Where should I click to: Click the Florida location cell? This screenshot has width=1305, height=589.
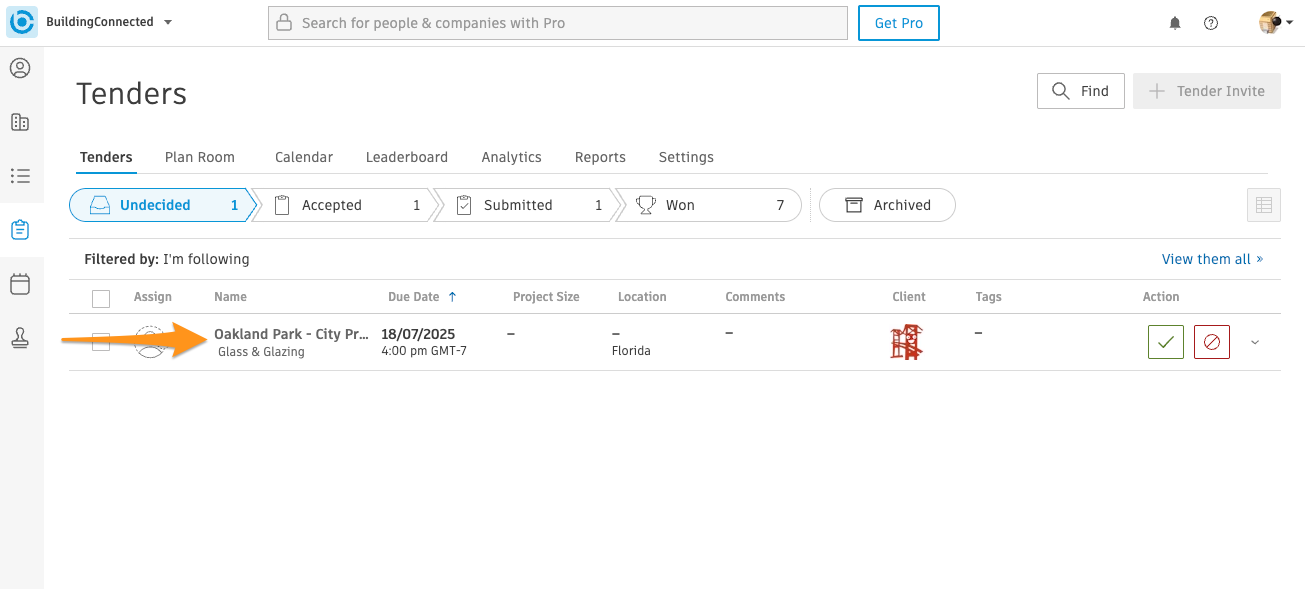pyautogui.click(x=631, y=351)
